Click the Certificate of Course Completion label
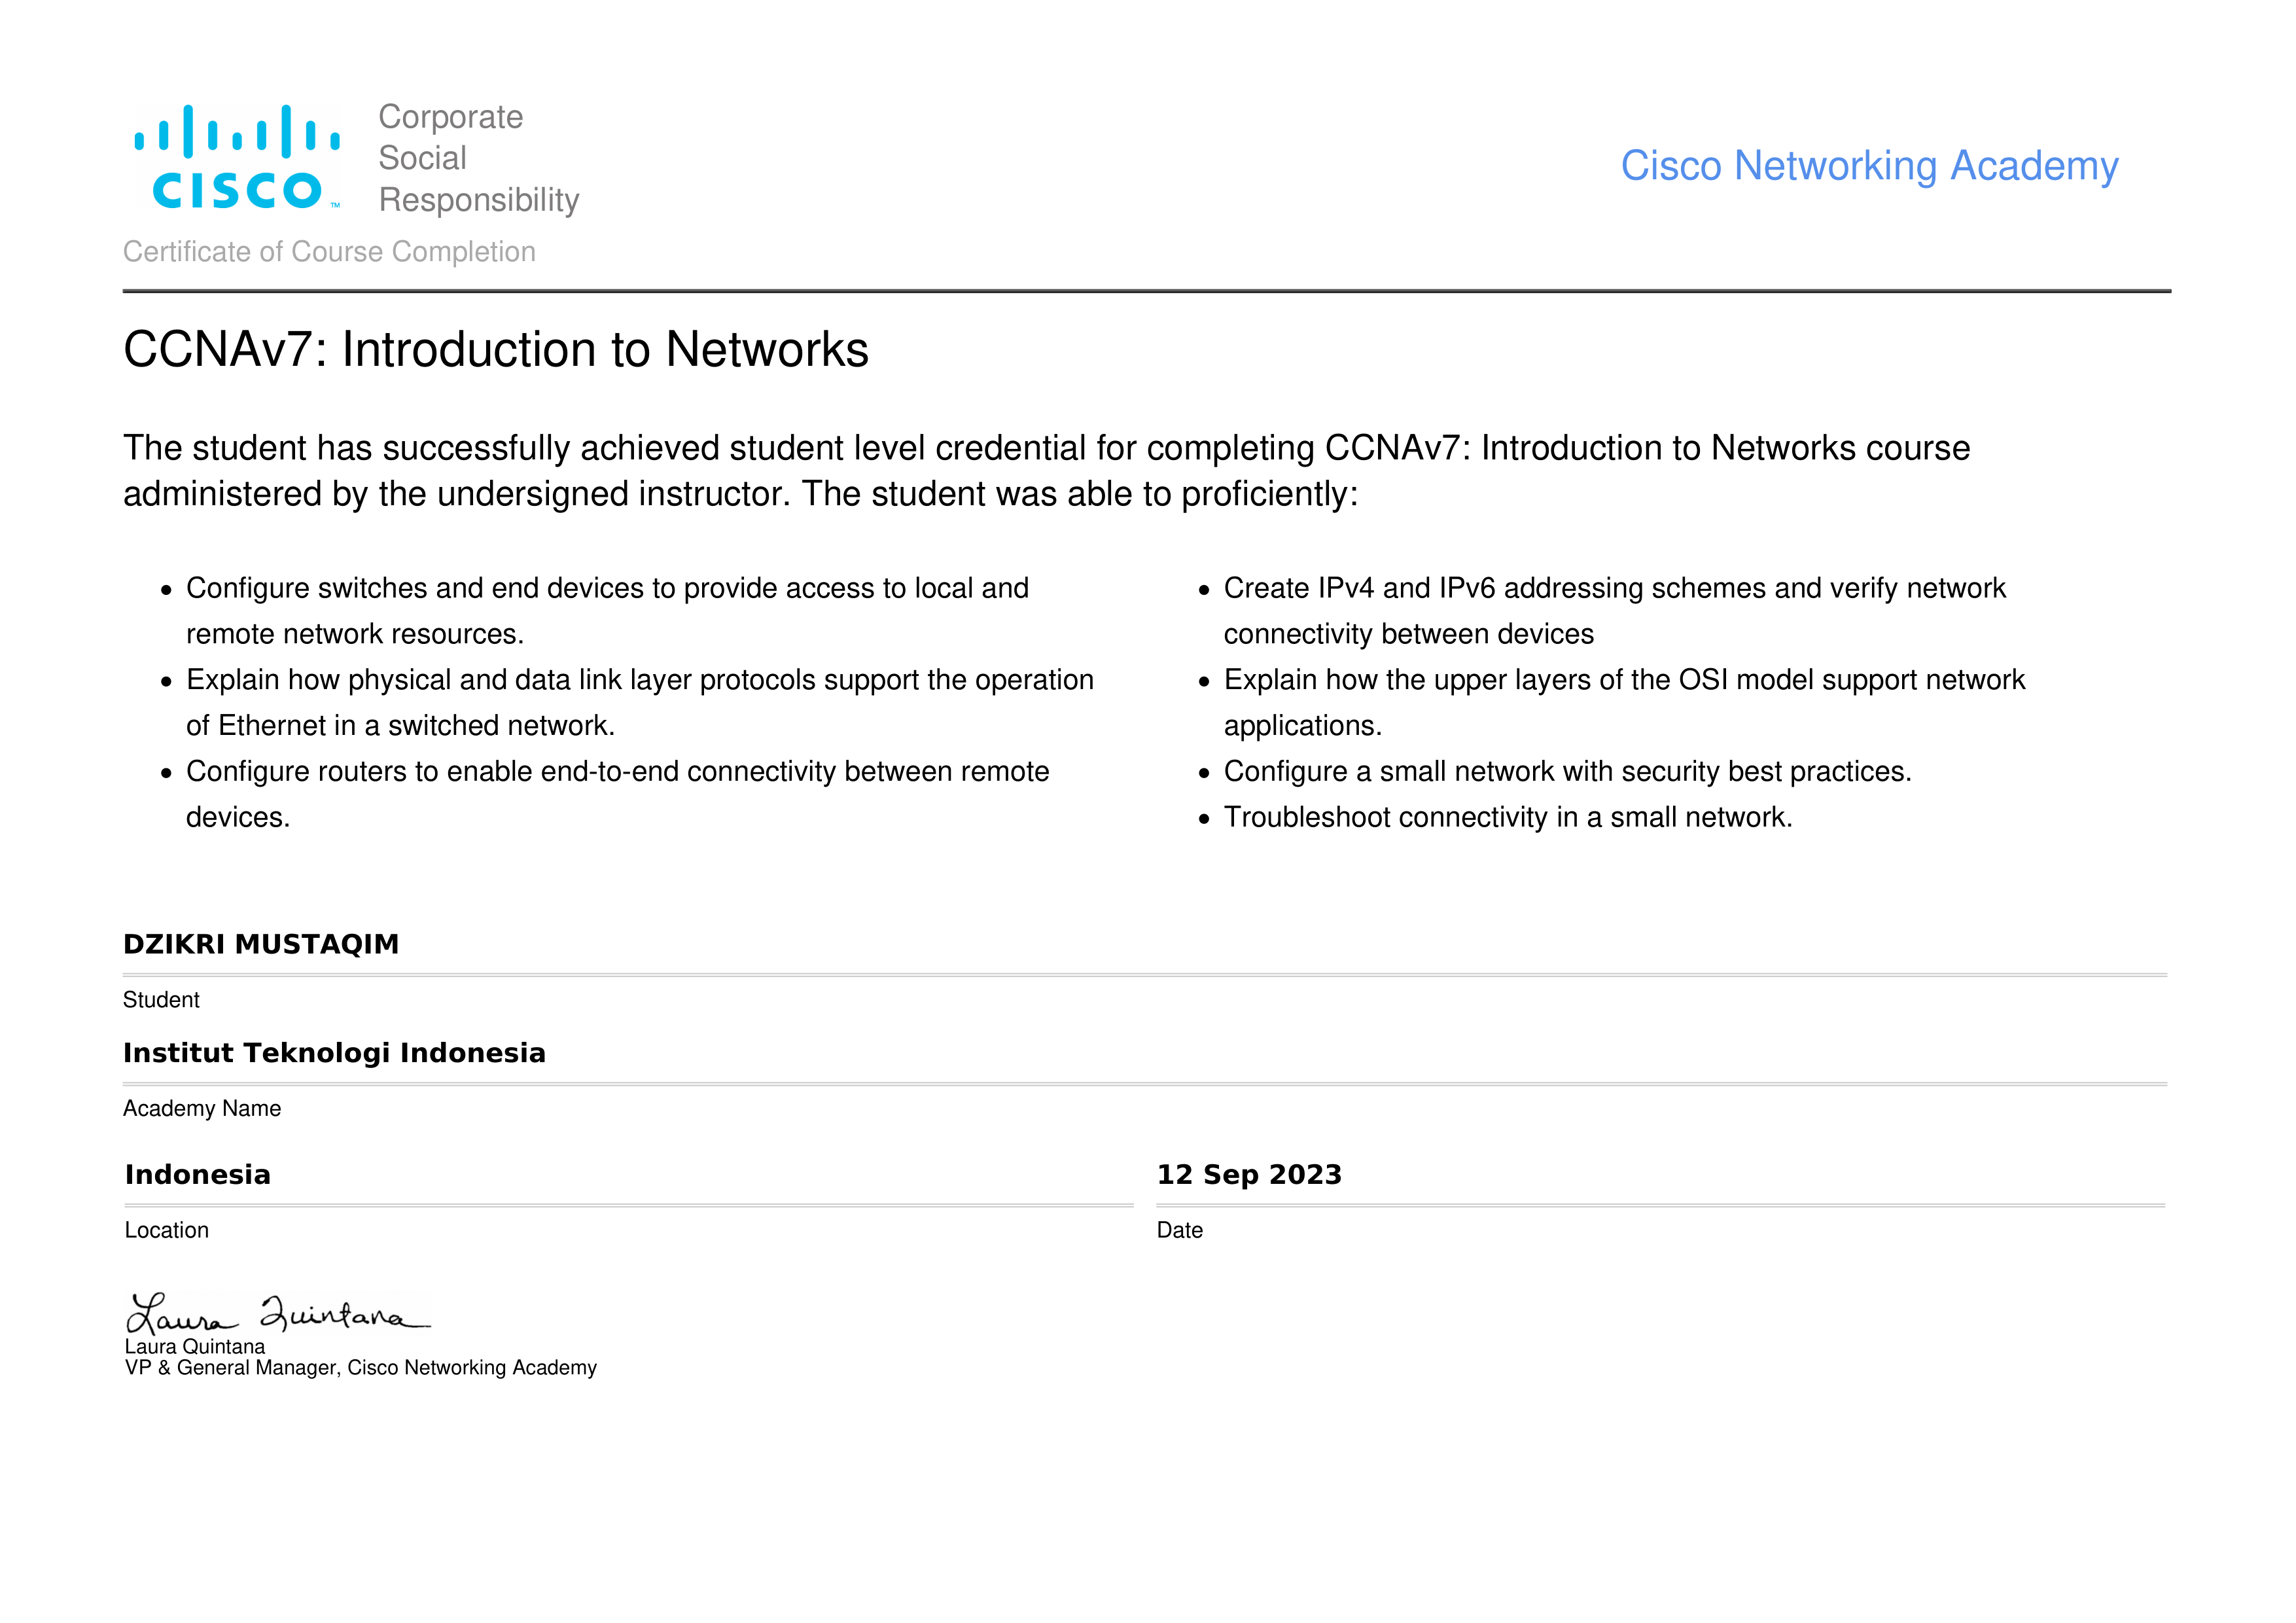Image resolution: width=2296 pixels, height=1623 pixels. tap(329, 252)
